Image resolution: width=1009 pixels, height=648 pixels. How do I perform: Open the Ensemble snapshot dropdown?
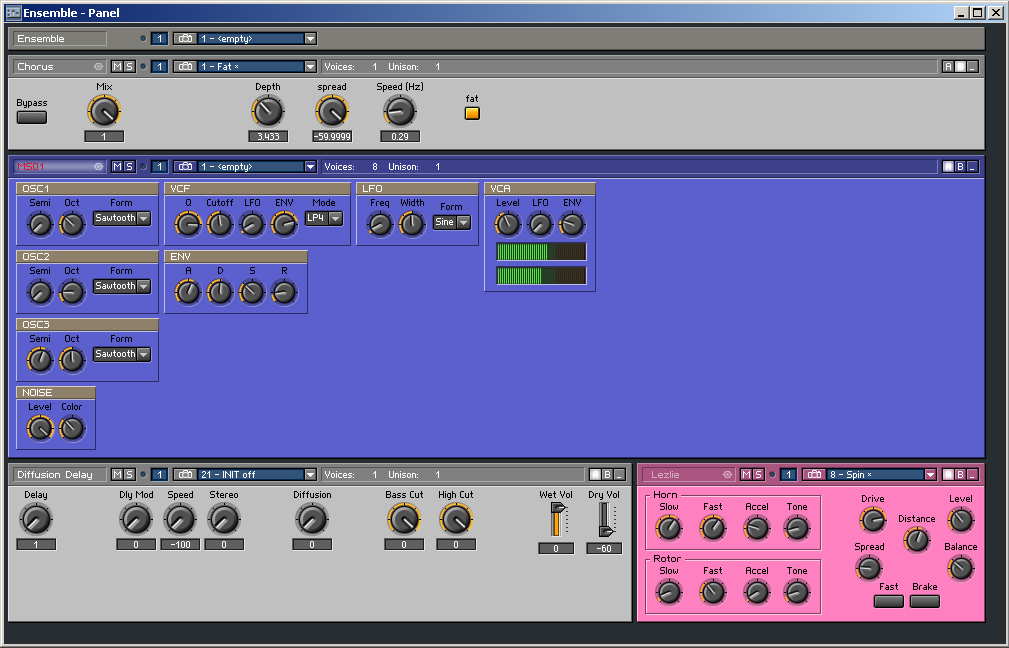click(x=310, y=39)
